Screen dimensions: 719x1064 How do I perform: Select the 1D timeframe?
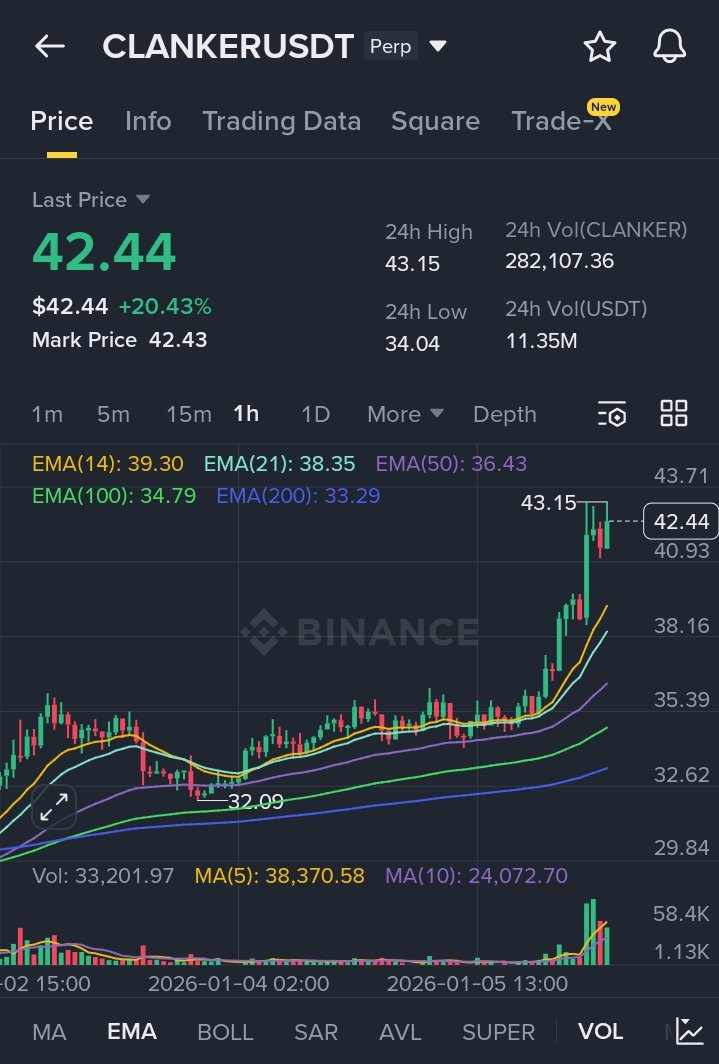tap(315, 414)
